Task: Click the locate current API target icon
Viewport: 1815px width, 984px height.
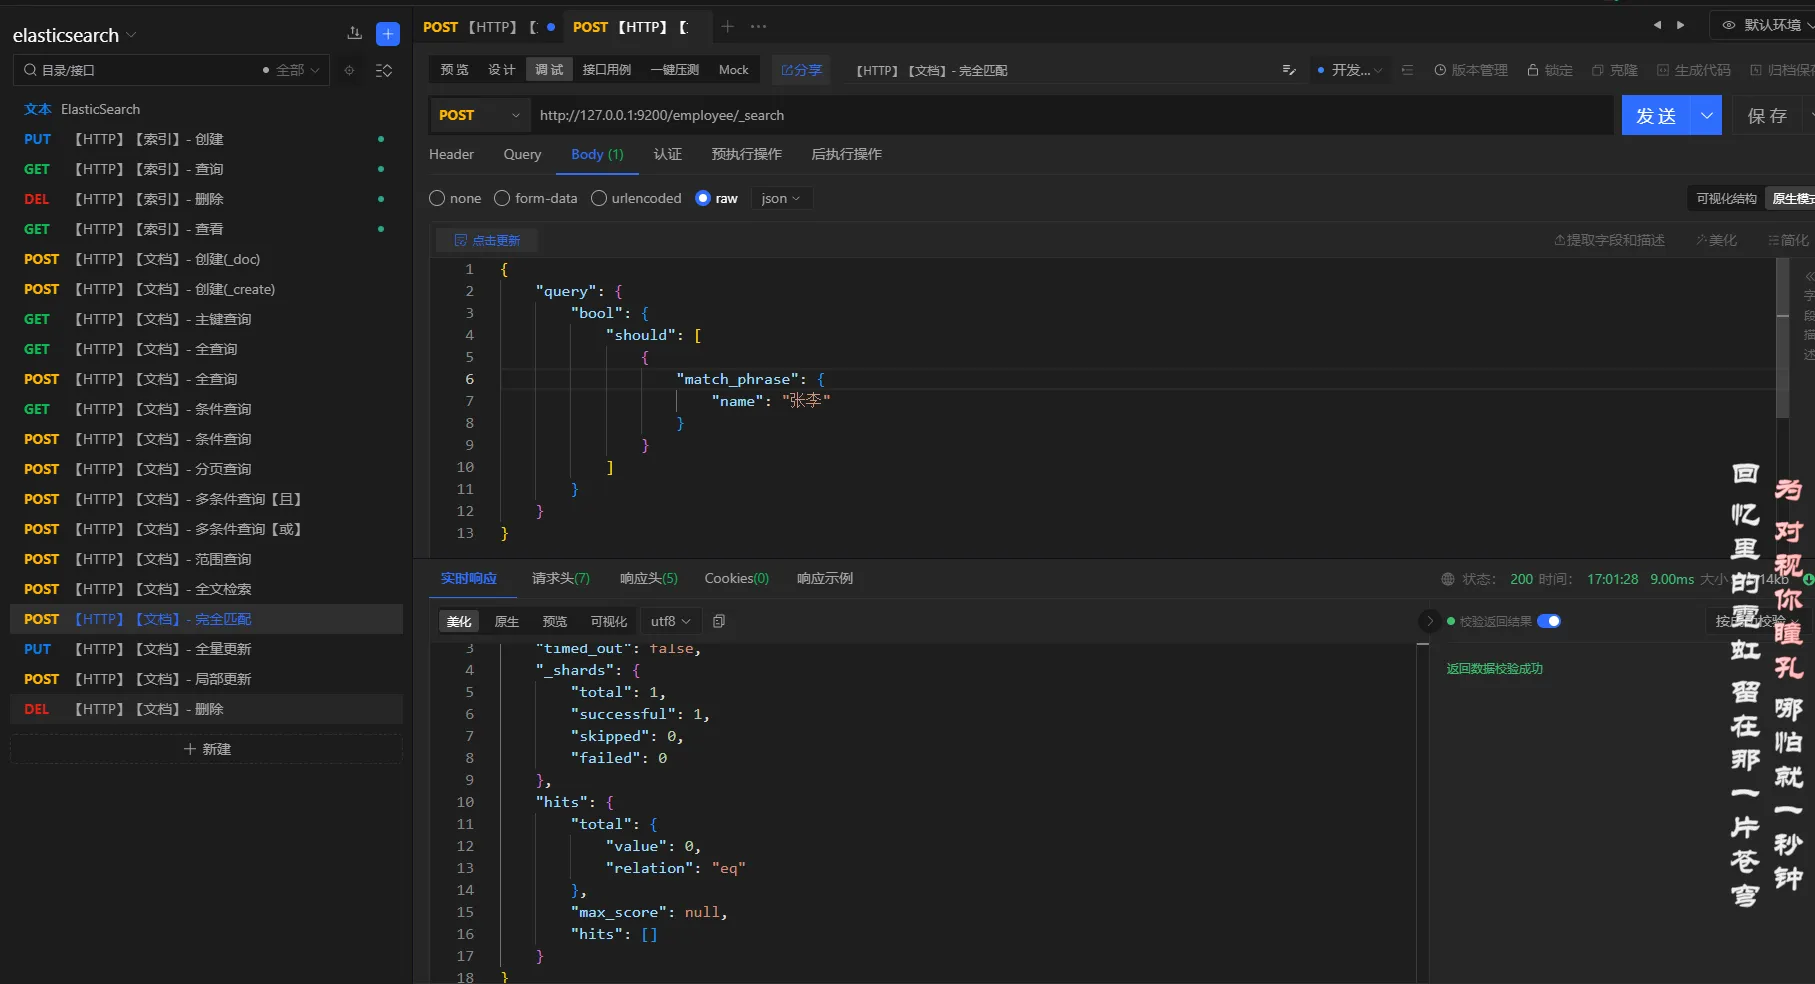Action: coord(349,71)
